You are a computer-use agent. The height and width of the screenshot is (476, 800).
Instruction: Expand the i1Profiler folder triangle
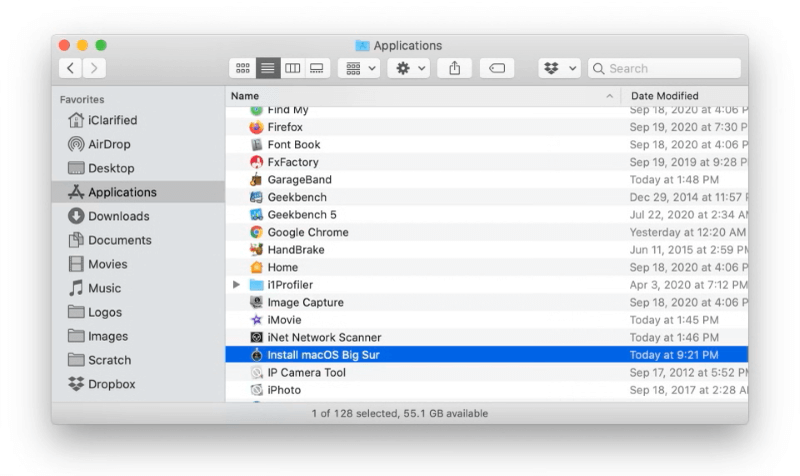point(236,285)
